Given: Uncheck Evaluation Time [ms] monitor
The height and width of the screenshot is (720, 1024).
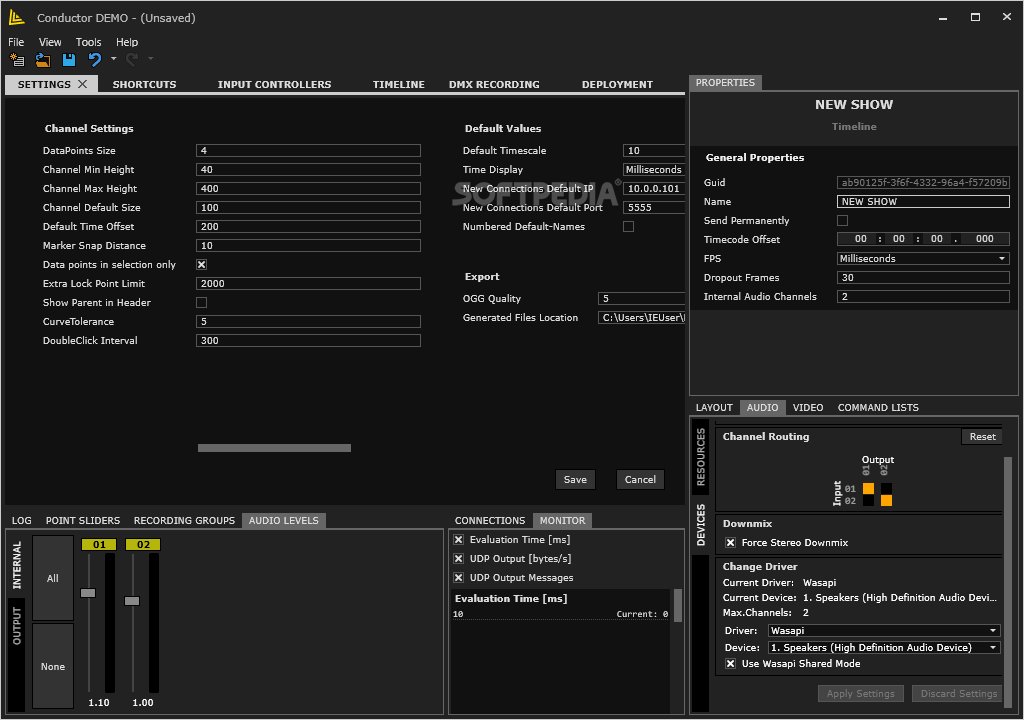Looking at the screenshot, I should point(458,540).
